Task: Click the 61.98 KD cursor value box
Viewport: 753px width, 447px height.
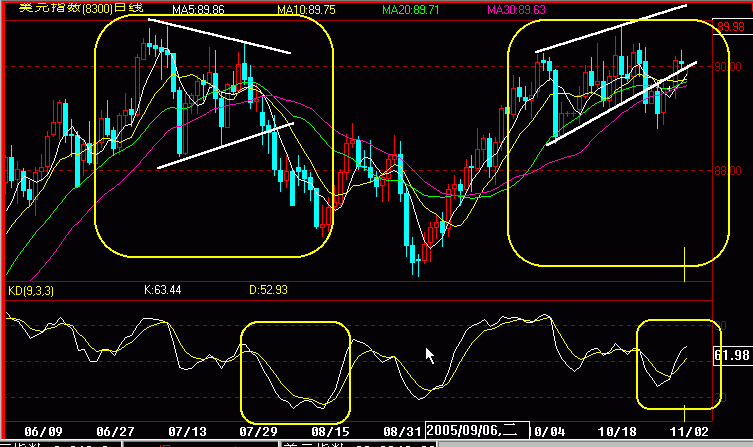Action: point(731,355)
